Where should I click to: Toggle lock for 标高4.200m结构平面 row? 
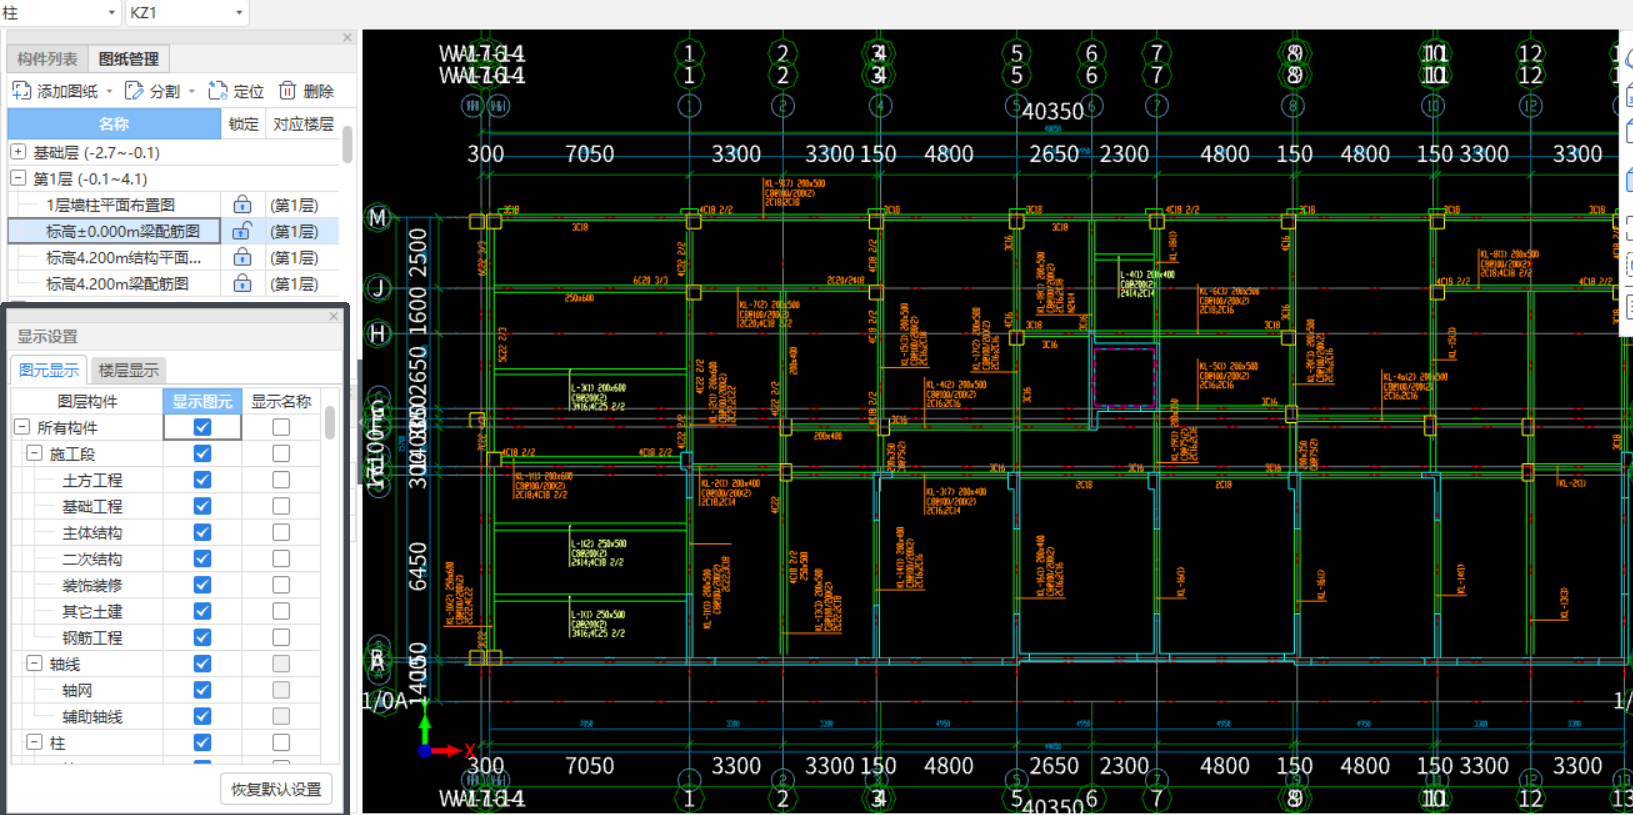242,257
